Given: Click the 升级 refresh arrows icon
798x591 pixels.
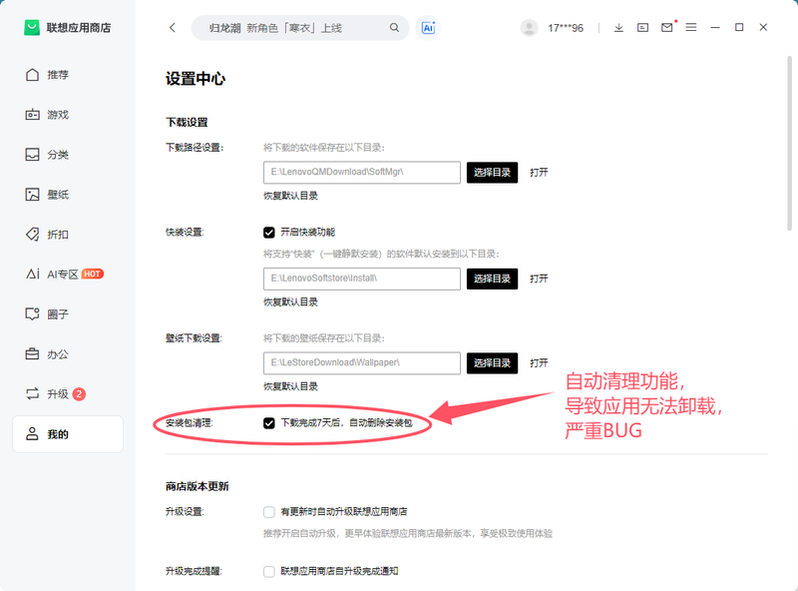Looking at the screenshot, I should pos(32,393).
